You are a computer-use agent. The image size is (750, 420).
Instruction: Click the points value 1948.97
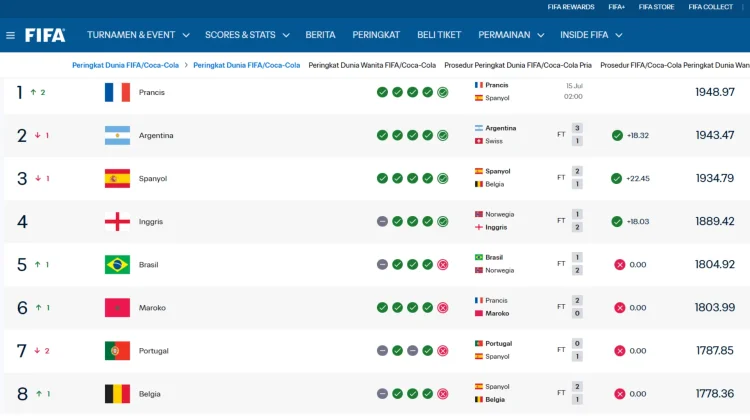pos(715,92)
